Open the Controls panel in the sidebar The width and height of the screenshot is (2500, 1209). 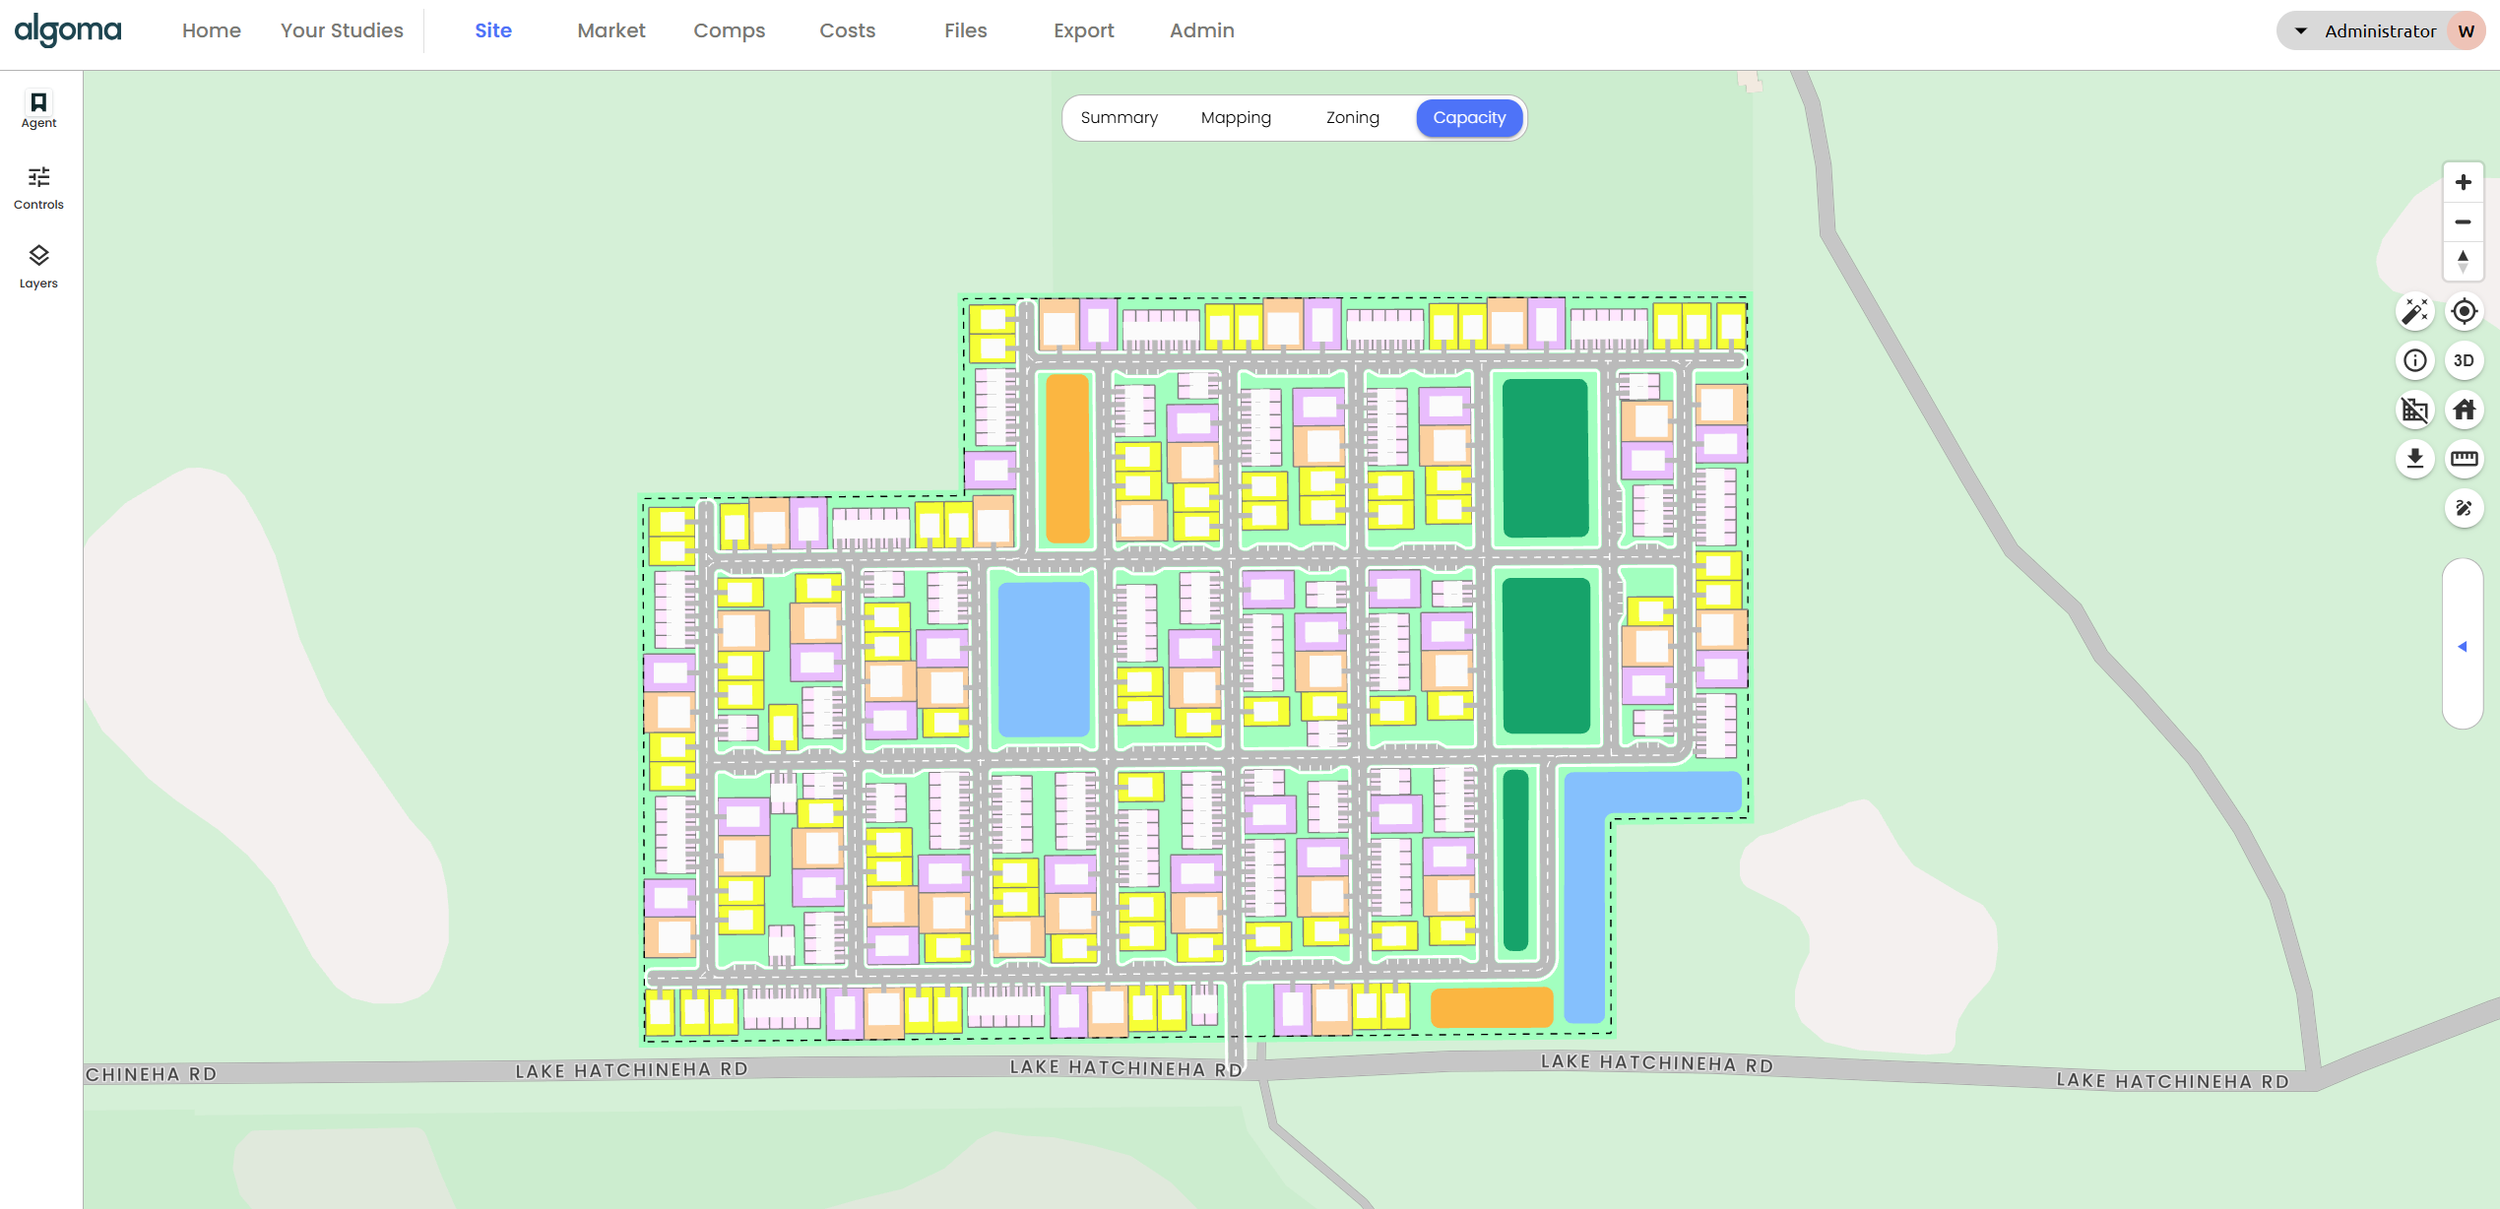(x=38, y=188)
